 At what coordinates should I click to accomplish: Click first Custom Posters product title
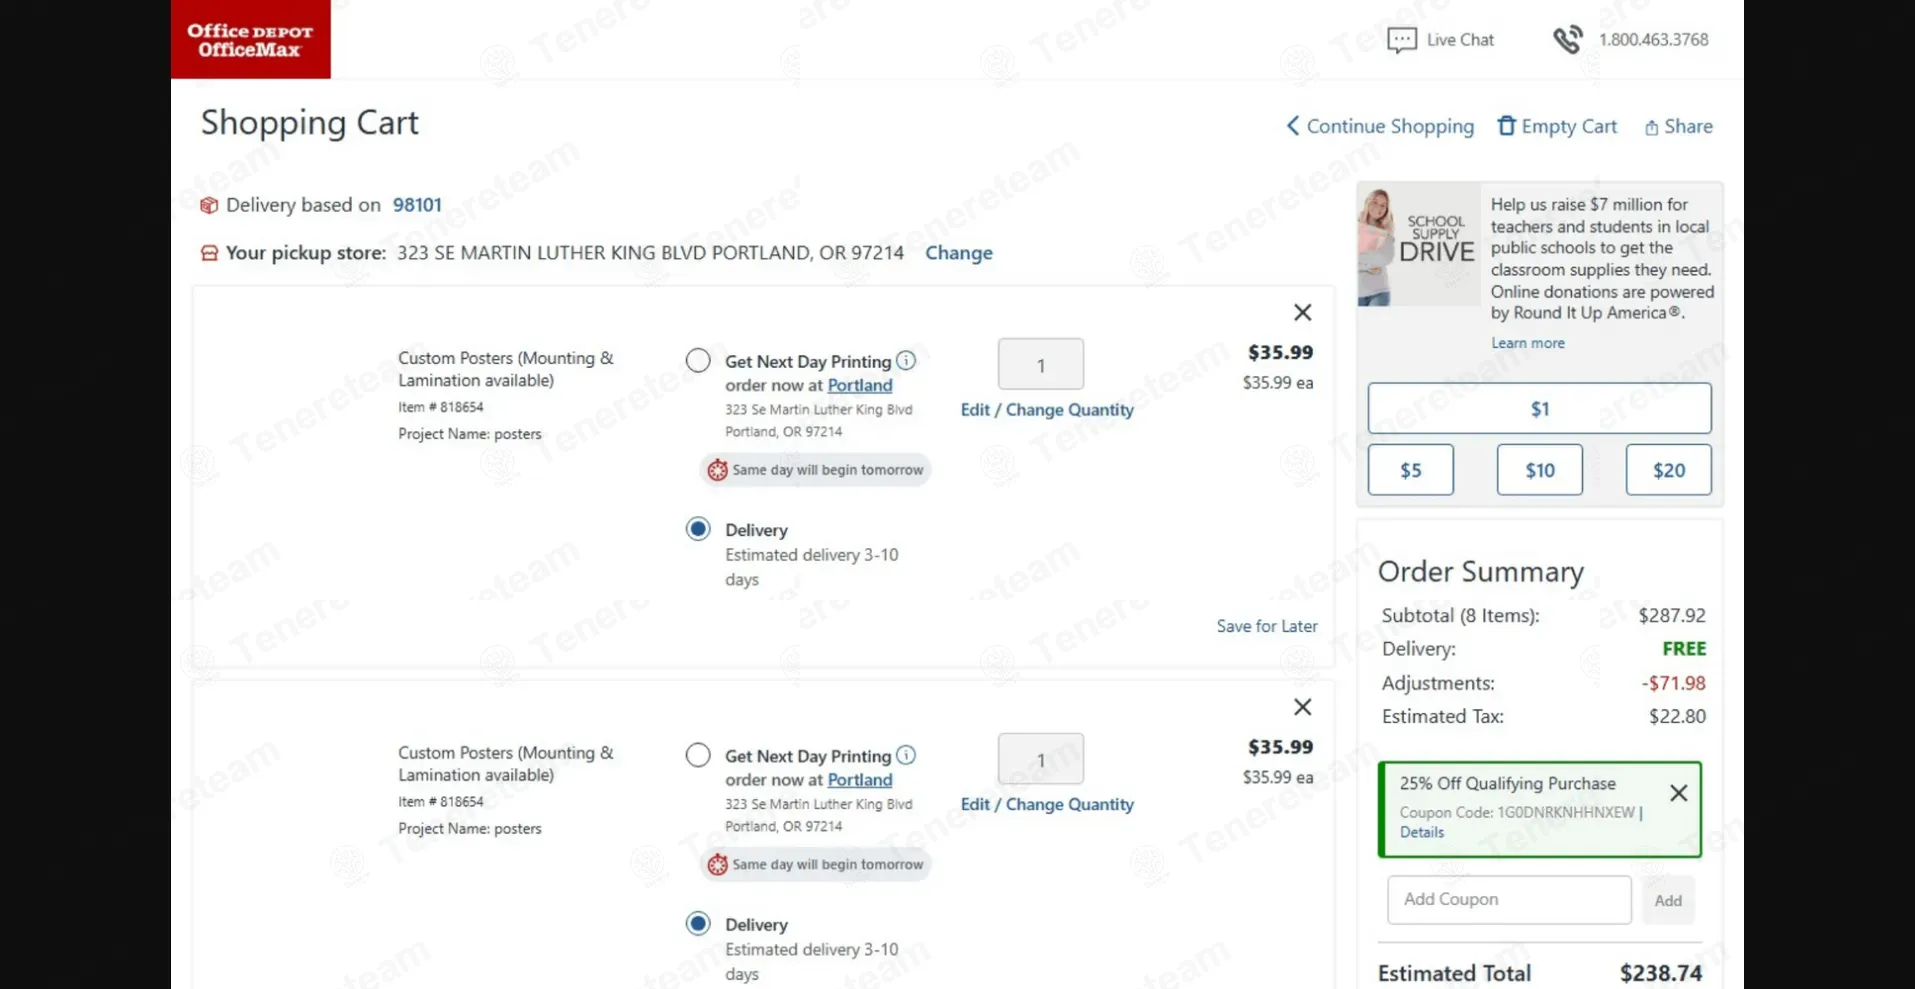(x=505, y=369)
